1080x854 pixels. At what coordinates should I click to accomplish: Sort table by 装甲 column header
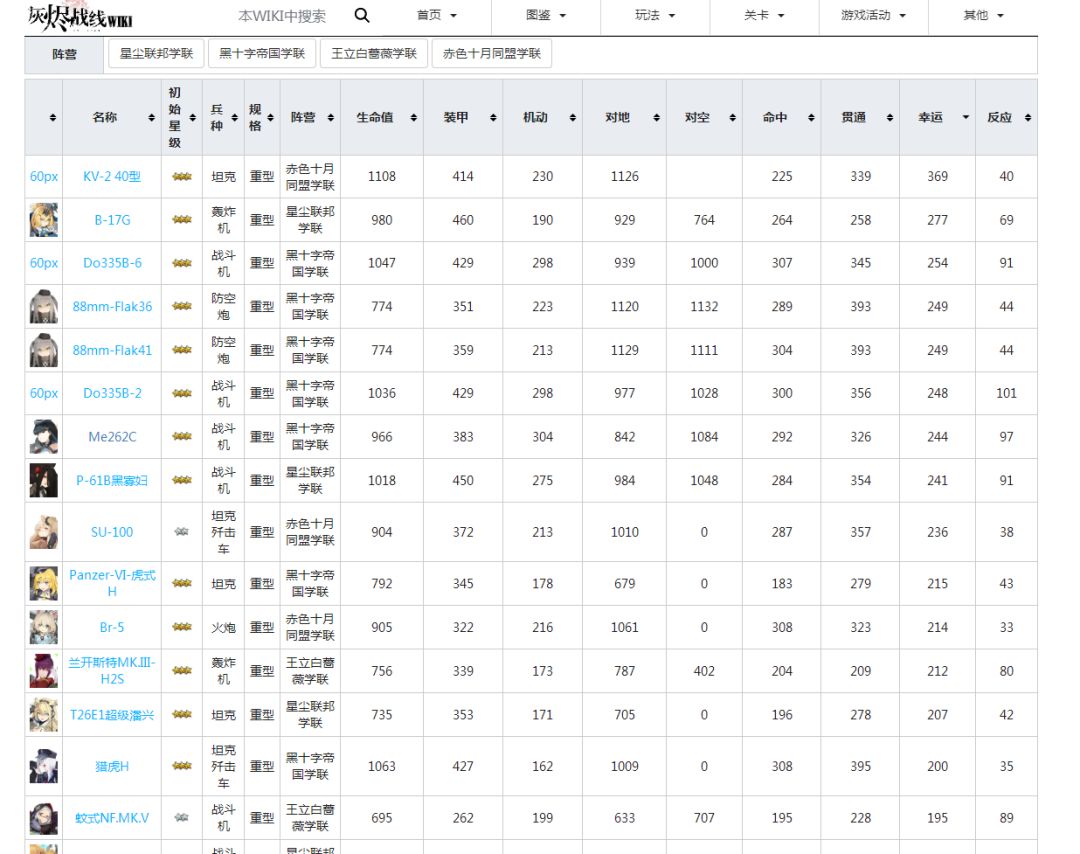(x=463, y=118)
